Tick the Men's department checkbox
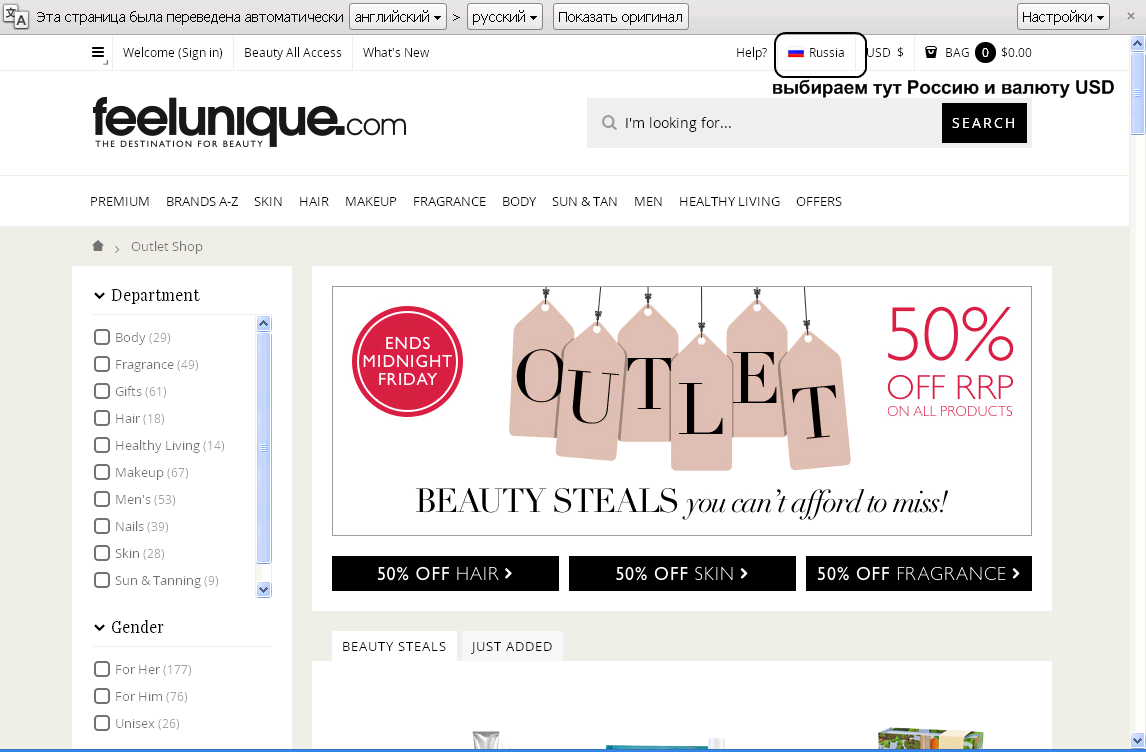Image resolution: width=1146 pixels, height=752 pixels. coord(102,499)
